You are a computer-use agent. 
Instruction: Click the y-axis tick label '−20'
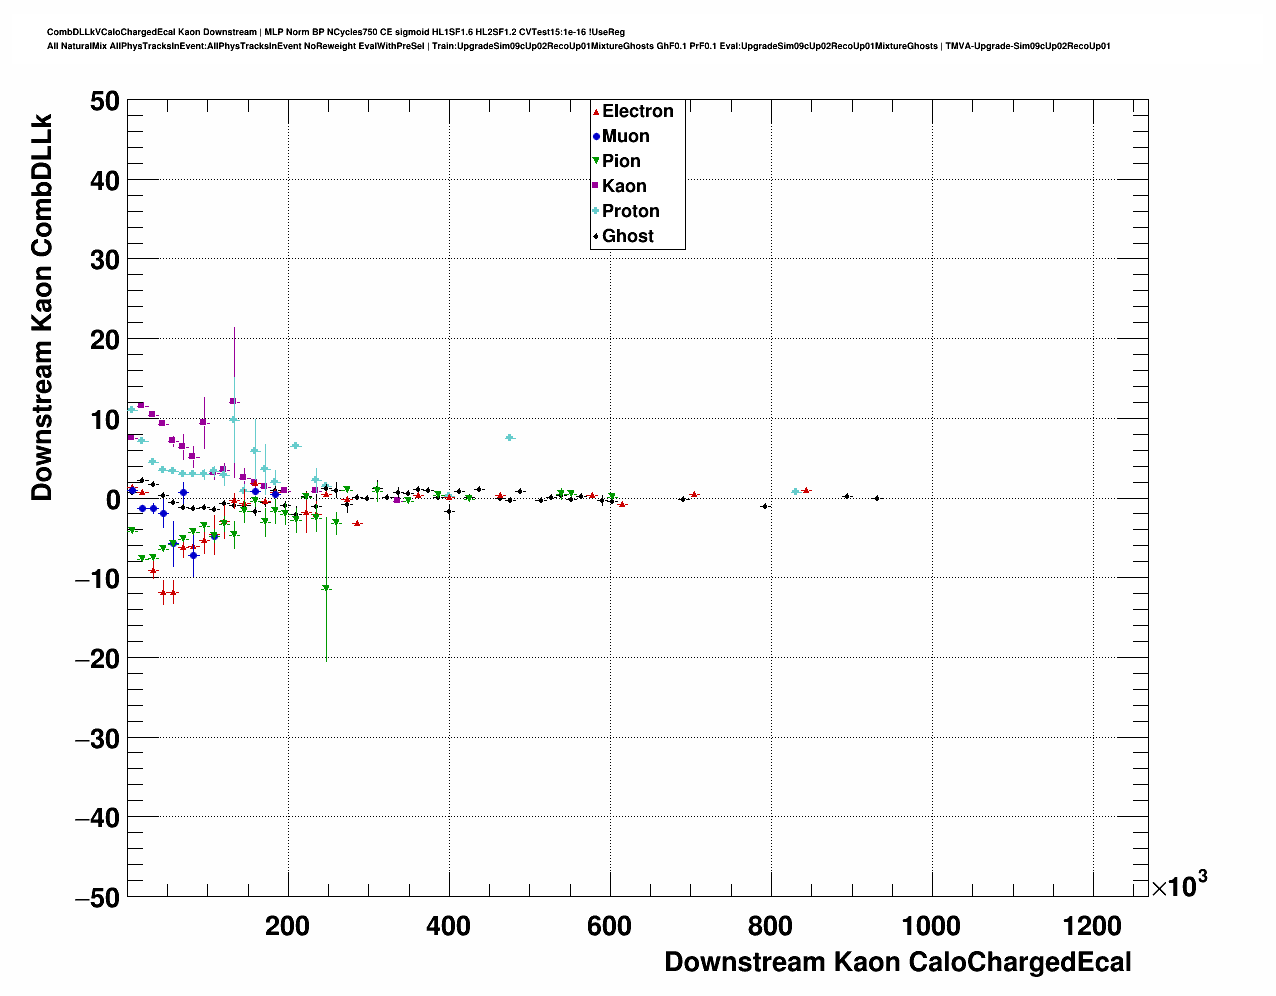click(x=98, y=659)
